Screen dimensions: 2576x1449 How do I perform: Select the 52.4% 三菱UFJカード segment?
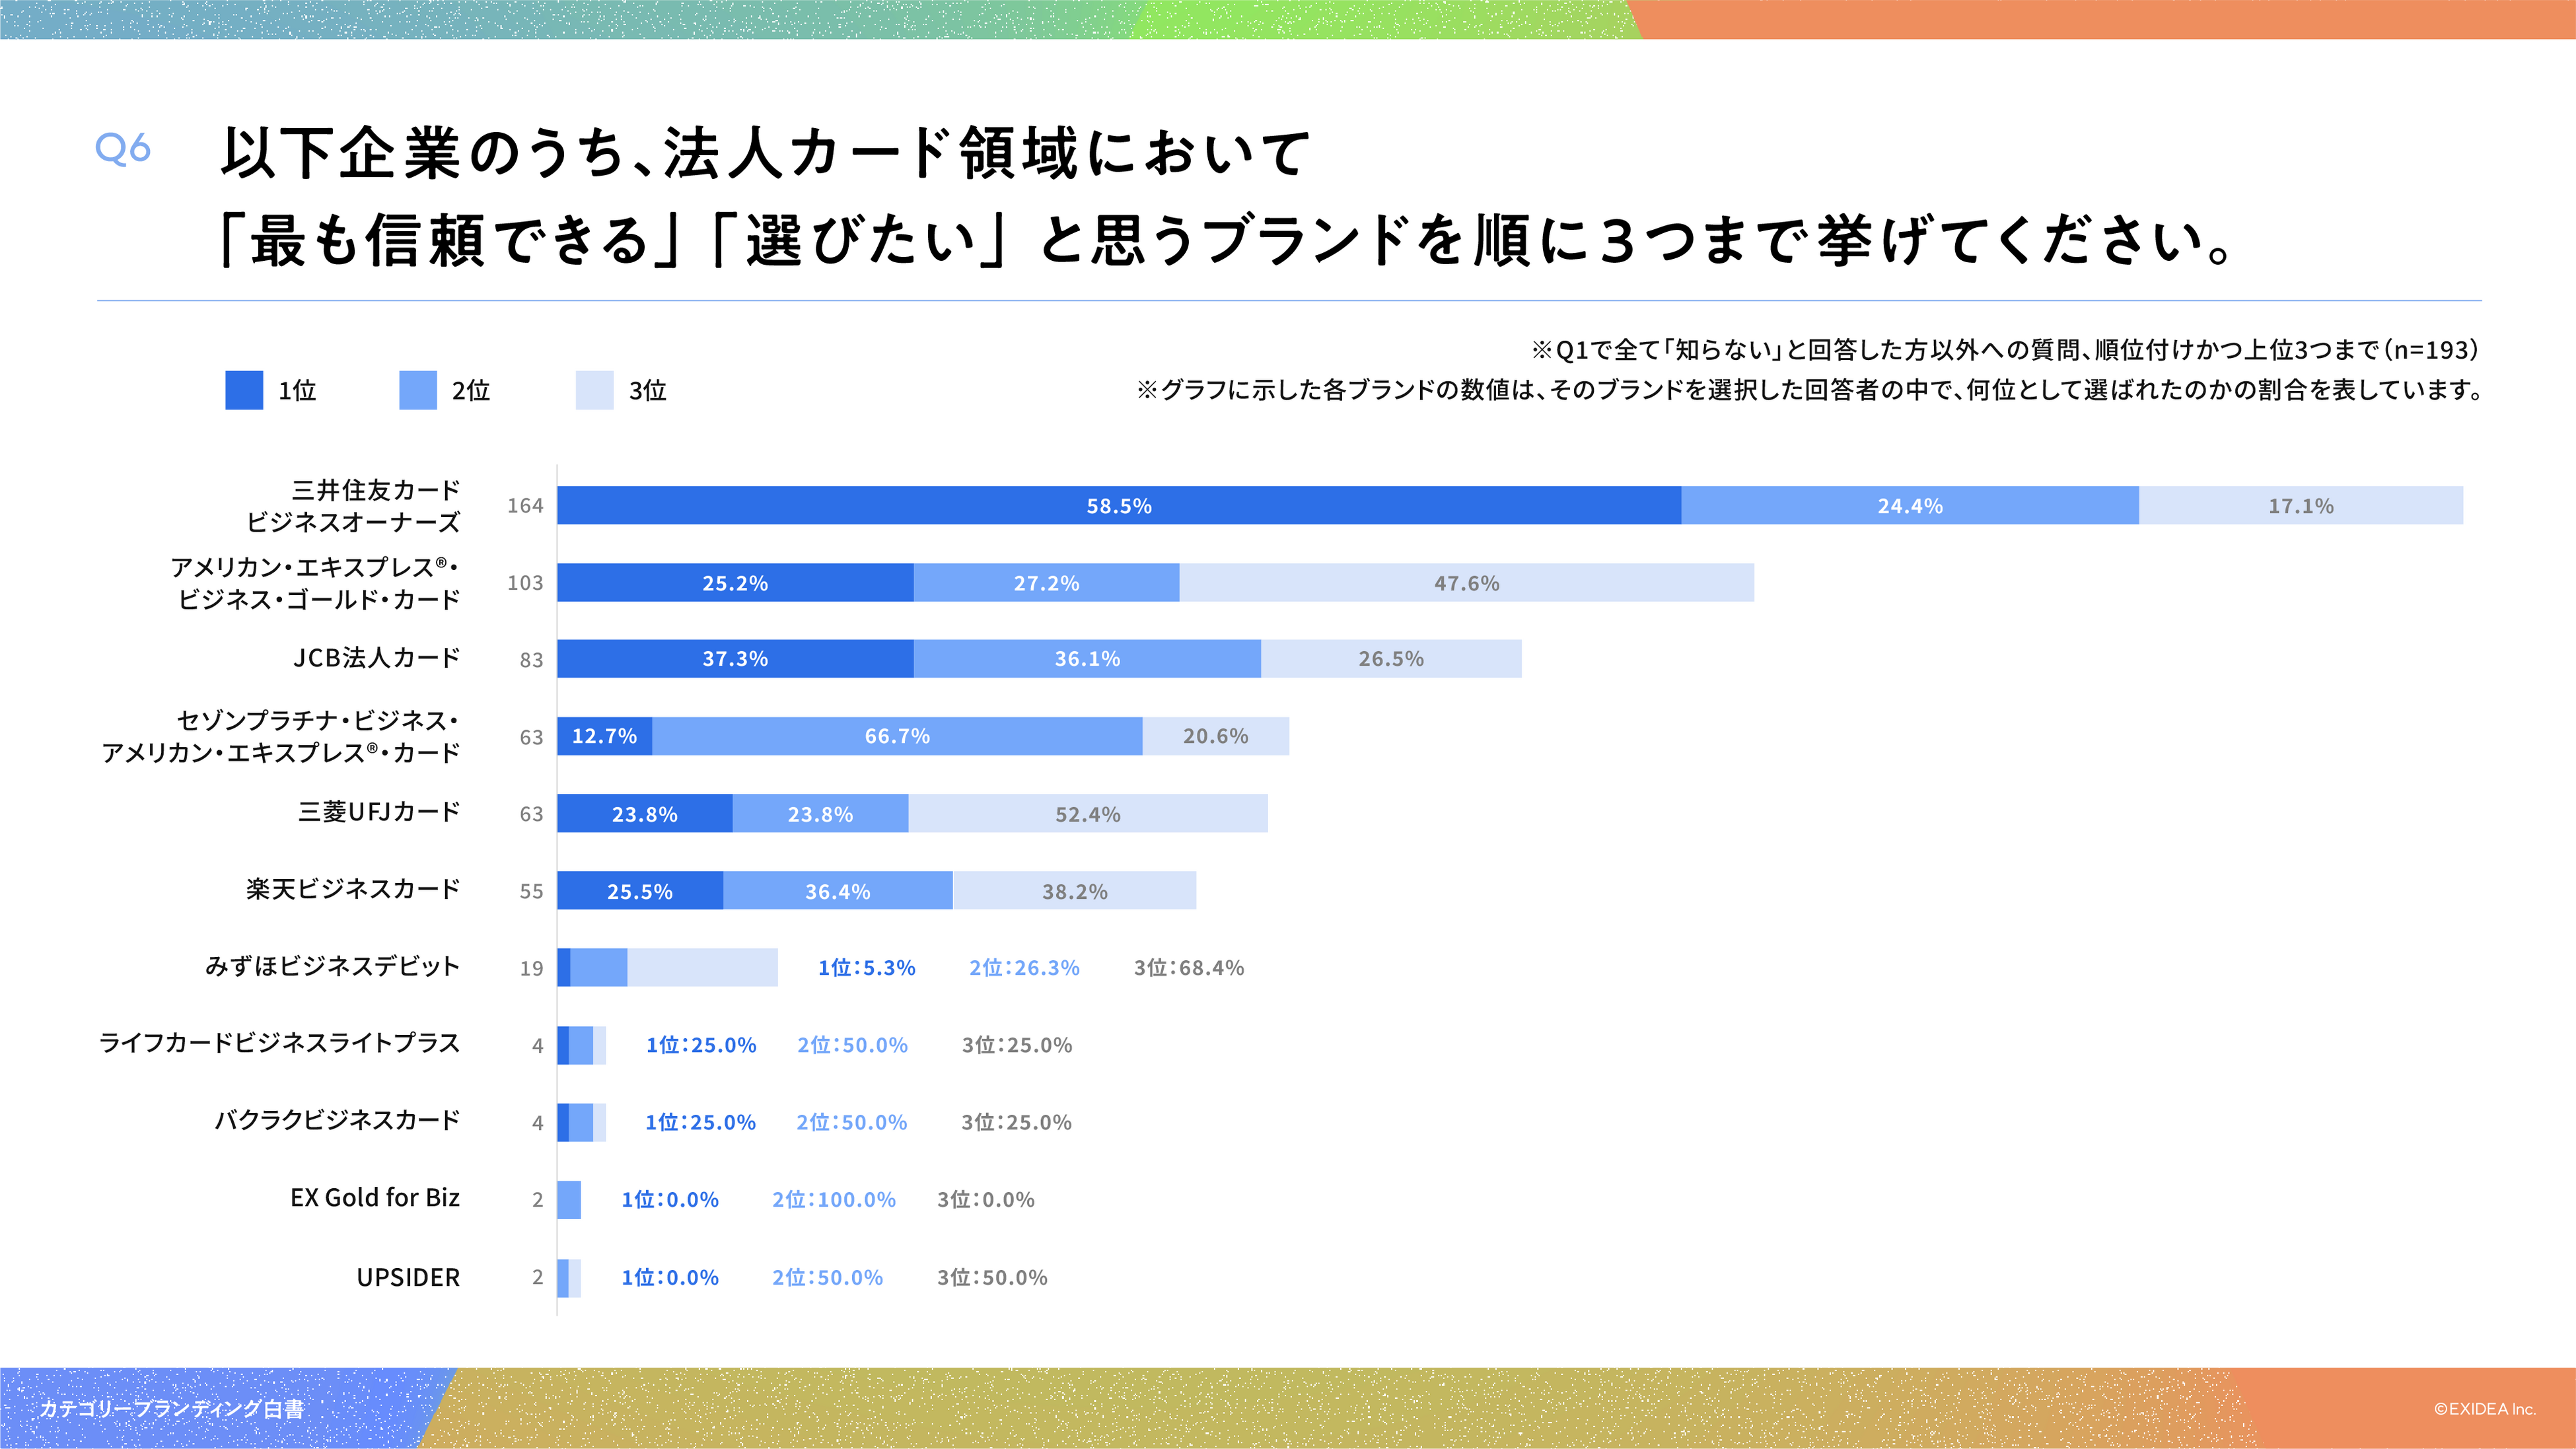pyautogui.click(x=1088, y=814)
